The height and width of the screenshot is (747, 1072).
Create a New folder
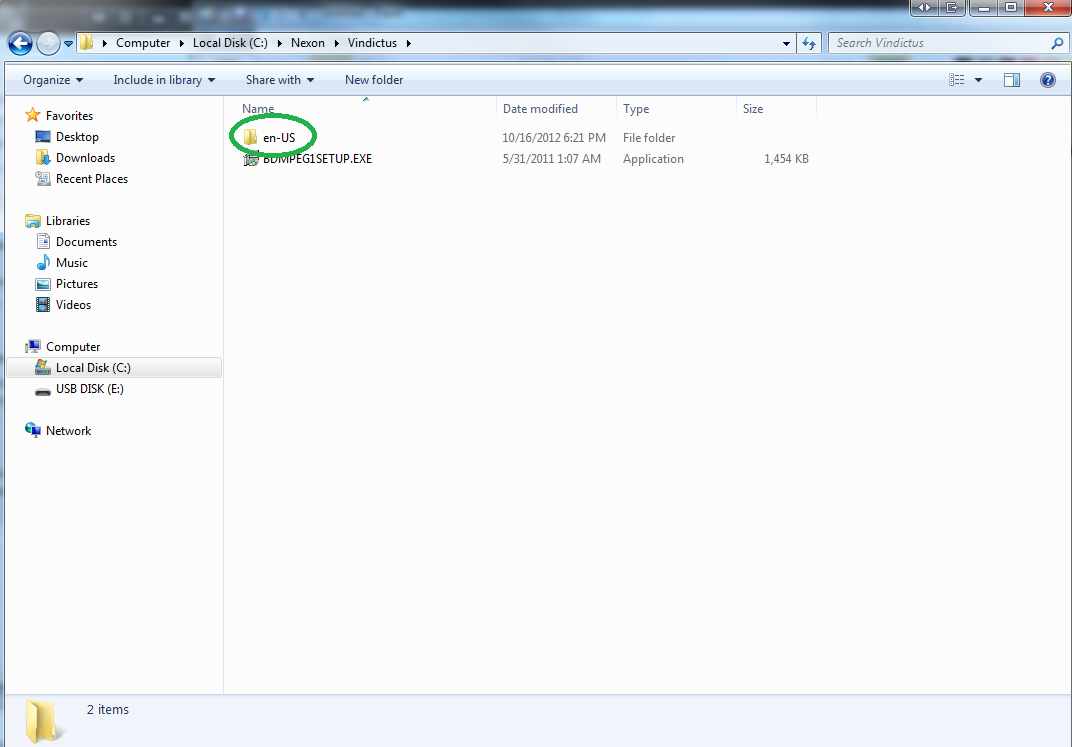coord(374,80)
